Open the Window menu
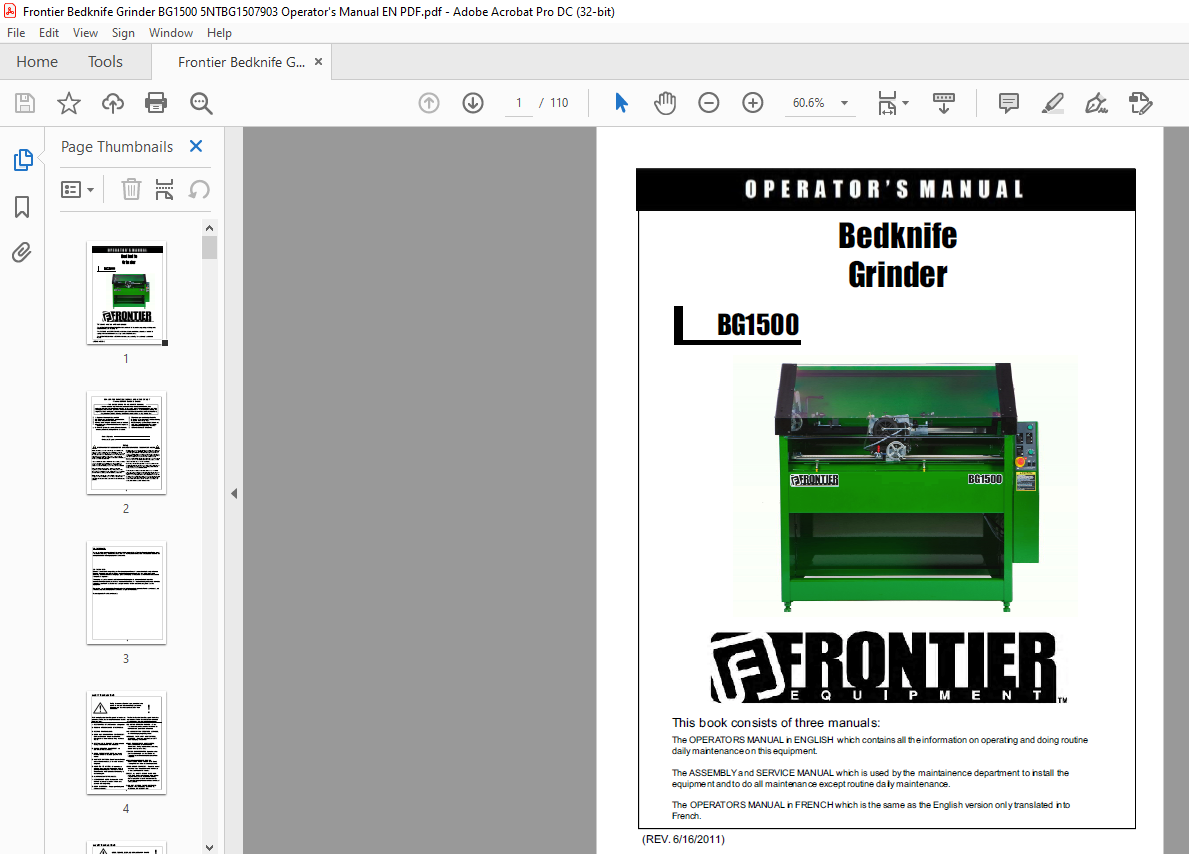 171,33
